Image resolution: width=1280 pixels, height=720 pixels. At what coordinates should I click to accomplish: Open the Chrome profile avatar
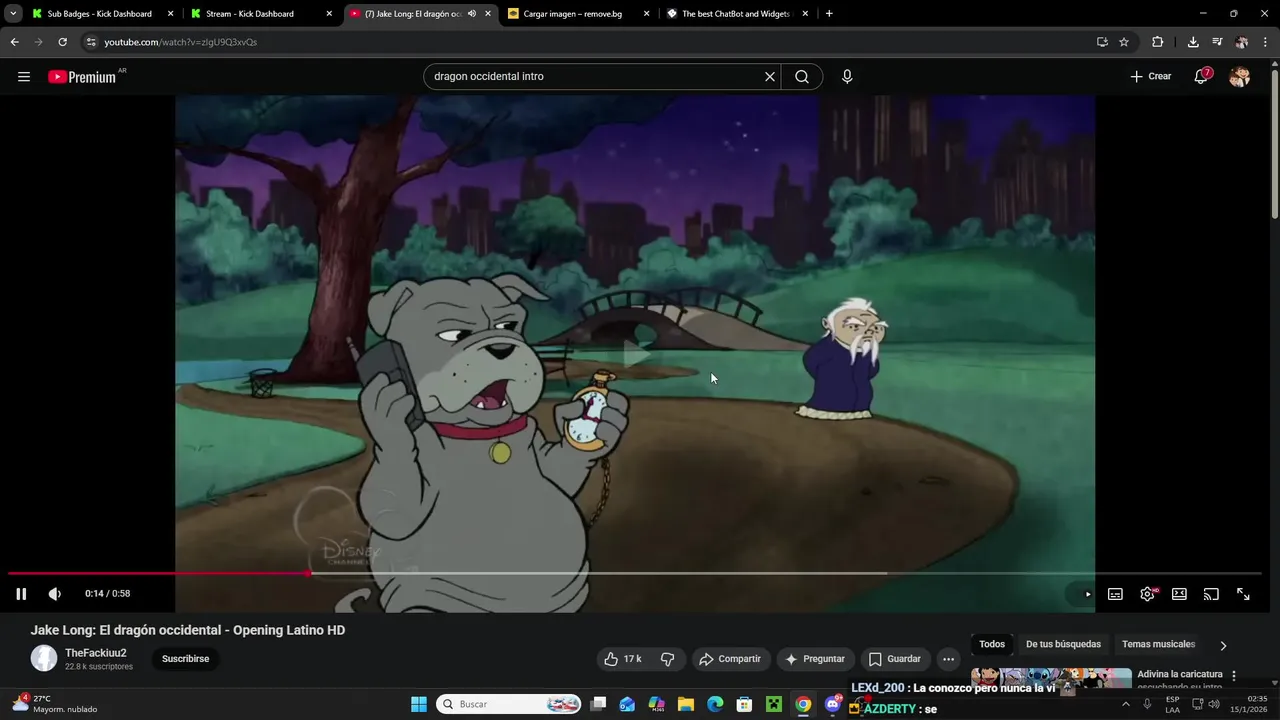click(x=1242, y=42)
